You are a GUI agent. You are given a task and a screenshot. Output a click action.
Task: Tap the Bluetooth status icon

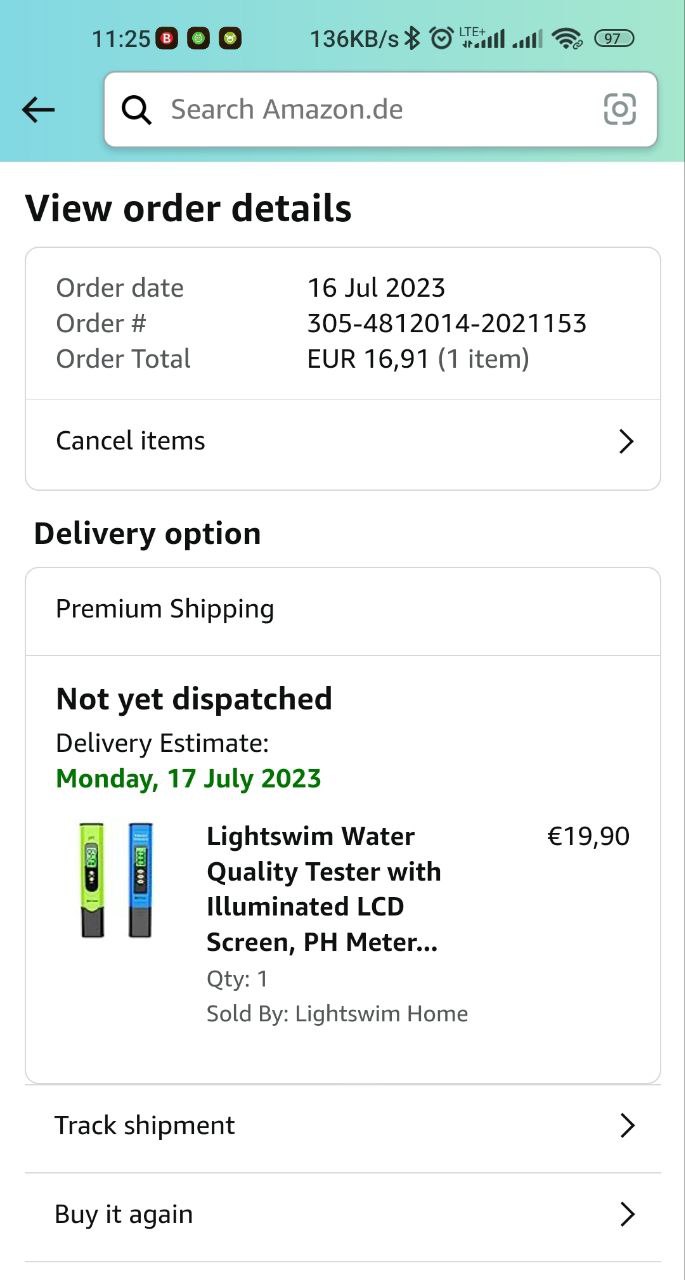tap(412, 39)
